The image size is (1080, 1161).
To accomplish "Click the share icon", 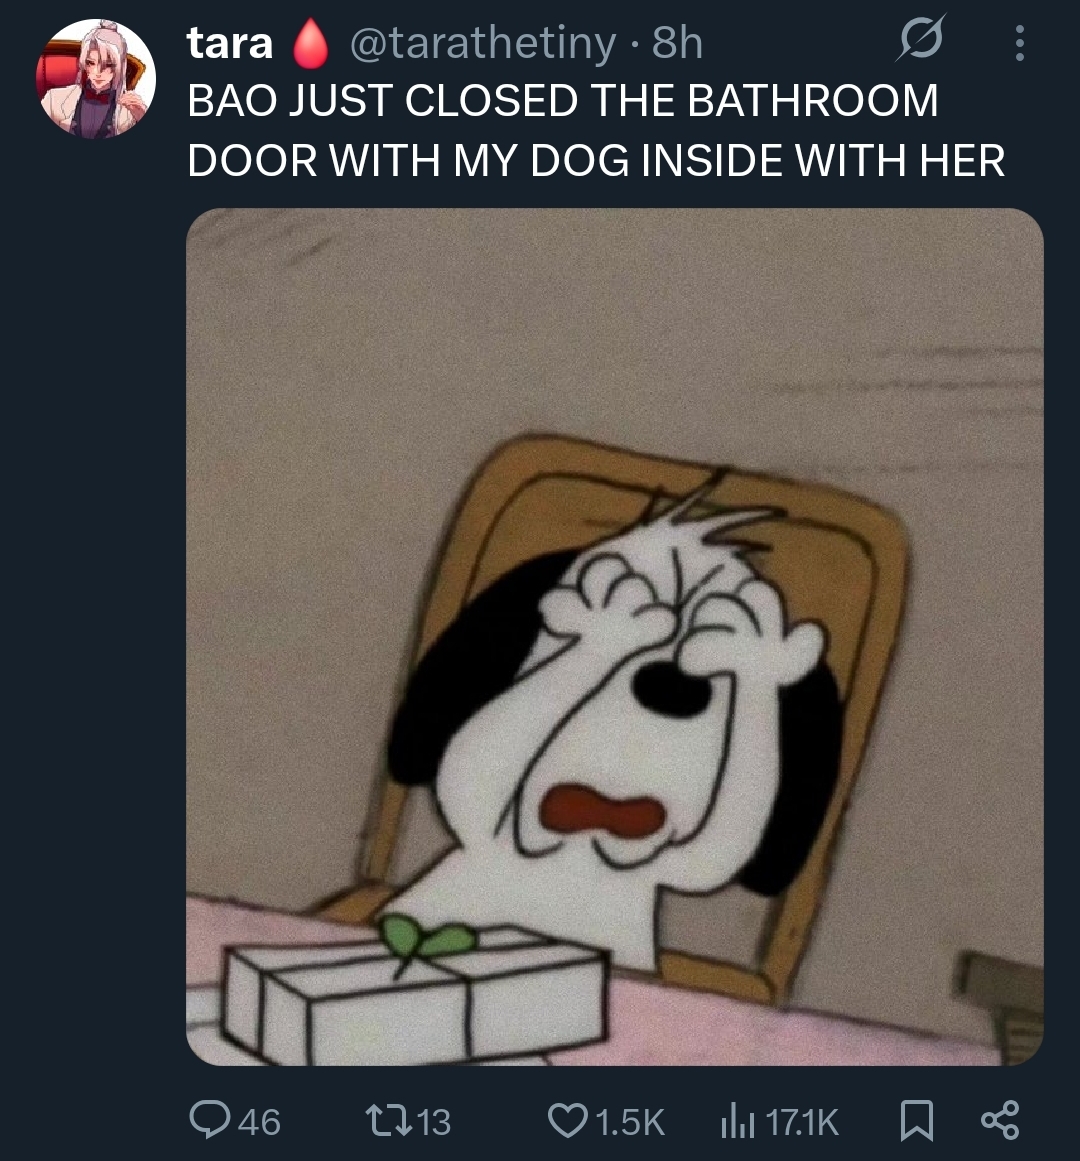I will [1000, 1120].
